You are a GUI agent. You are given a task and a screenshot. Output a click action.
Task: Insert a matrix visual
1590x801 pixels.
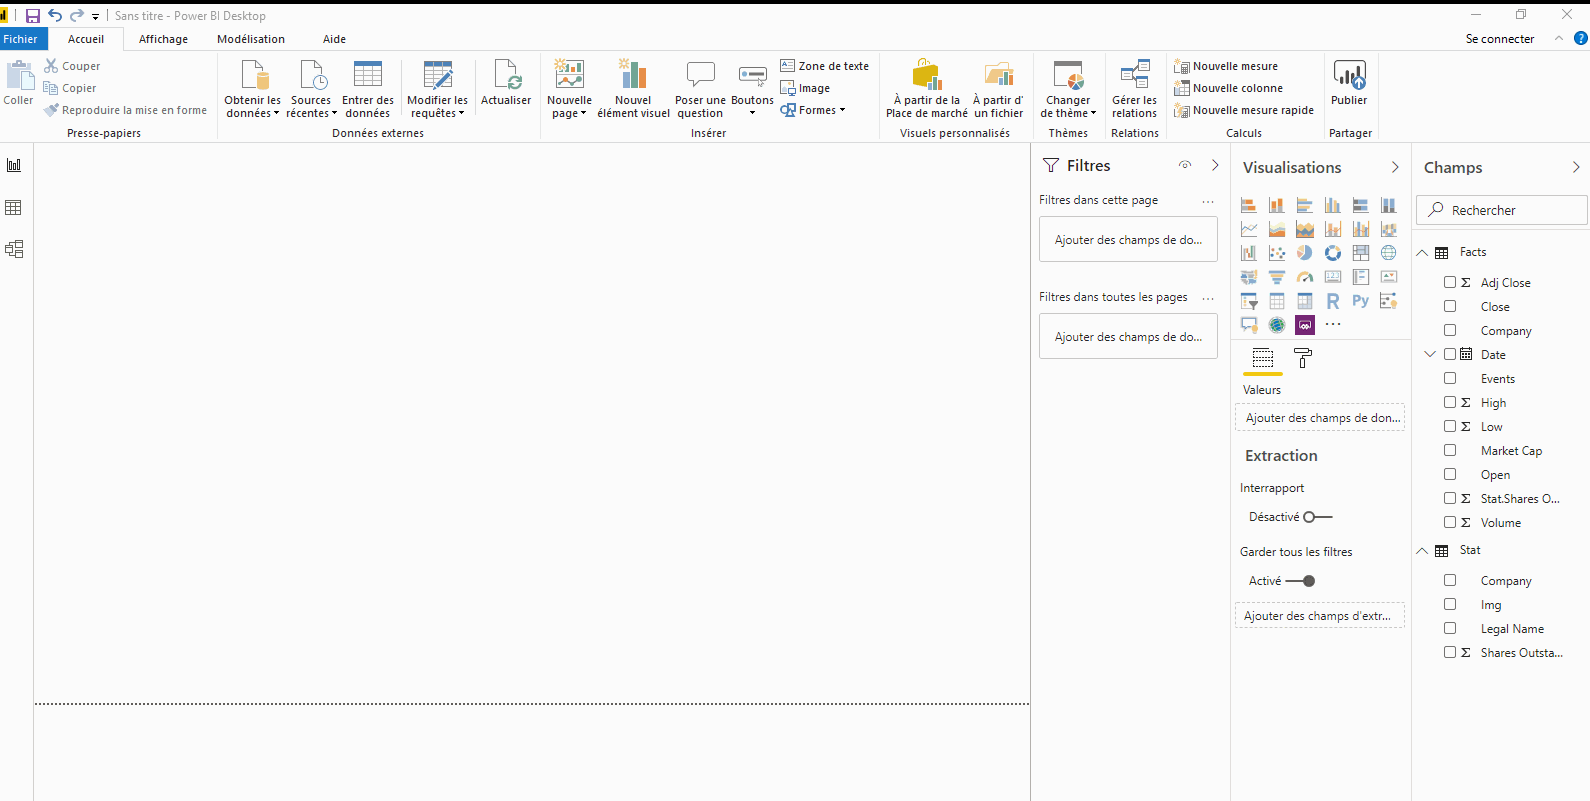pos(1305,301)
